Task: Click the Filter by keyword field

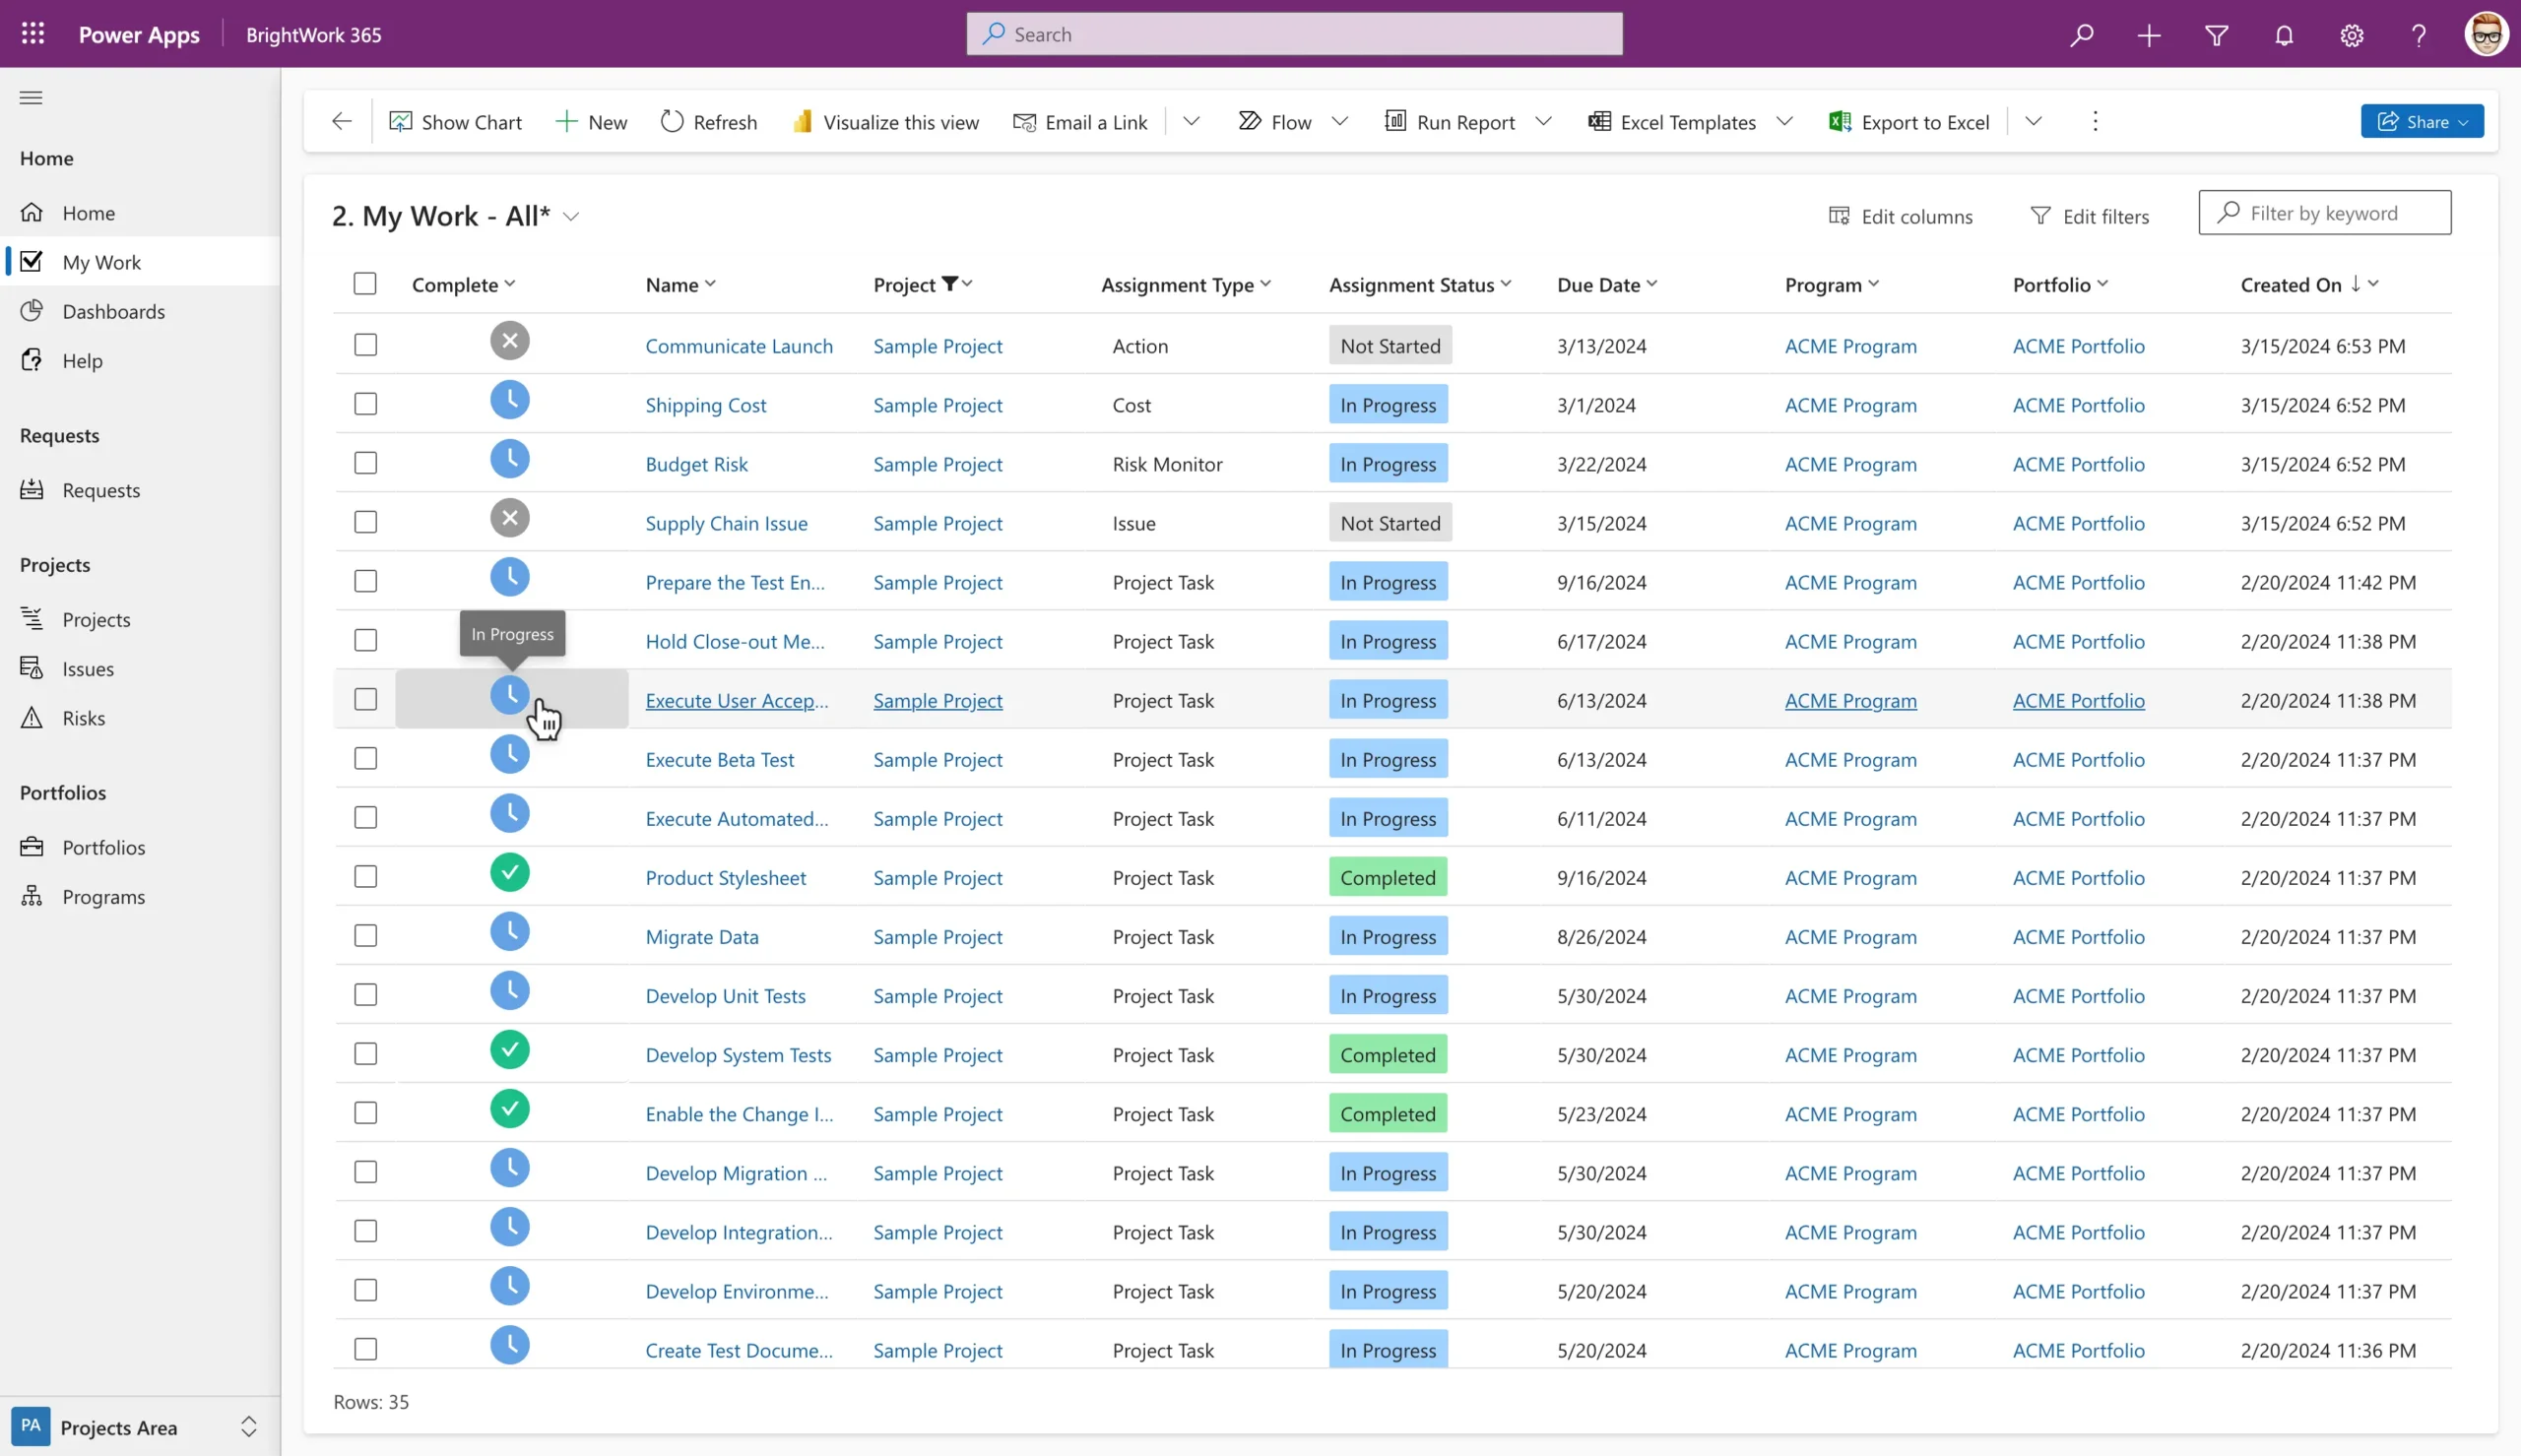Action: click(2335, 213)
